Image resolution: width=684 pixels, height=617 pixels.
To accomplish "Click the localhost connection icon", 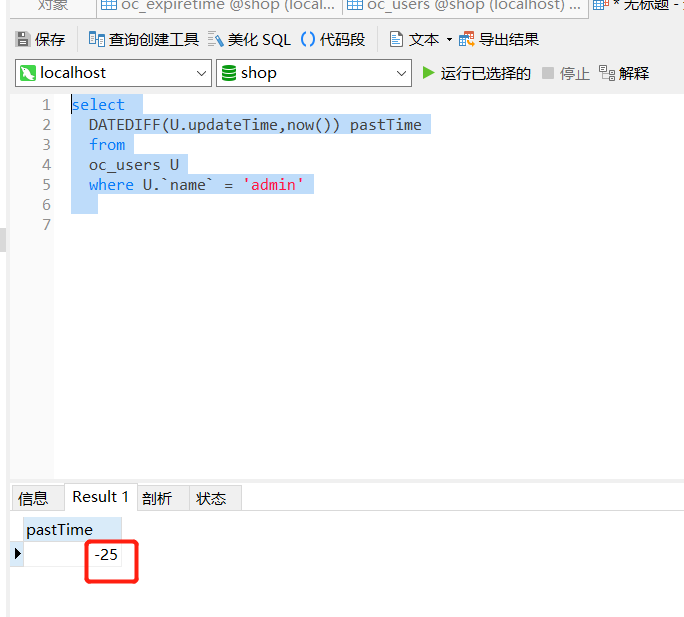I will click(28, 73).
